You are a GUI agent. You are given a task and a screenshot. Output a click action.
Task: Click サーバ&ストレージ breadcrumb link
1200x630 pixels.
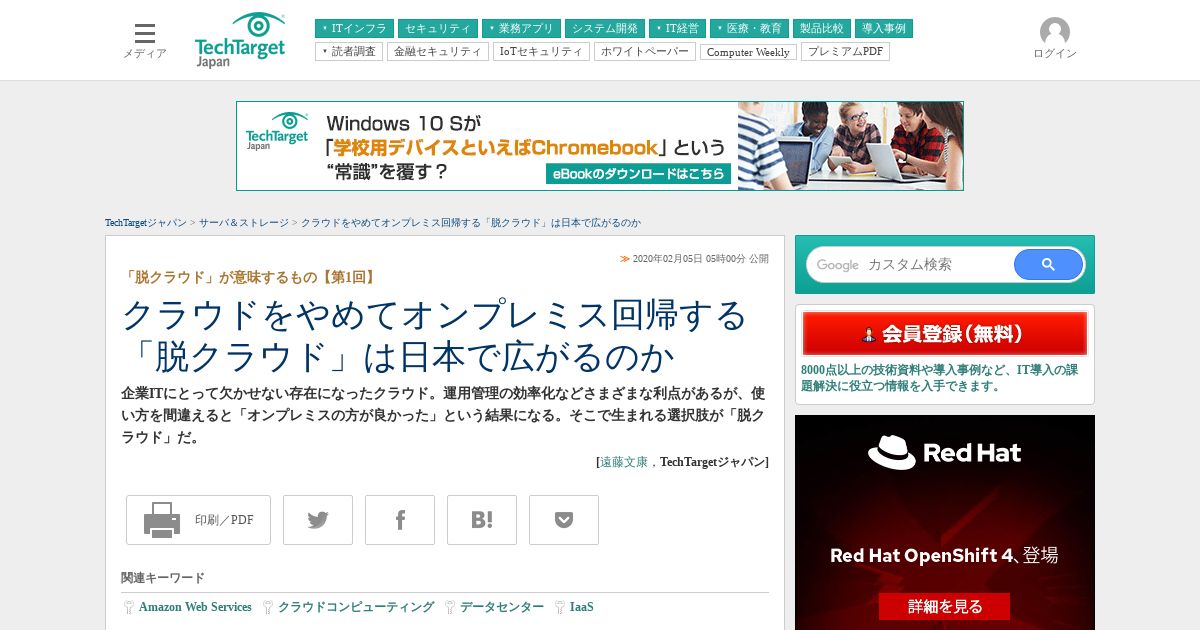point(244,223)
